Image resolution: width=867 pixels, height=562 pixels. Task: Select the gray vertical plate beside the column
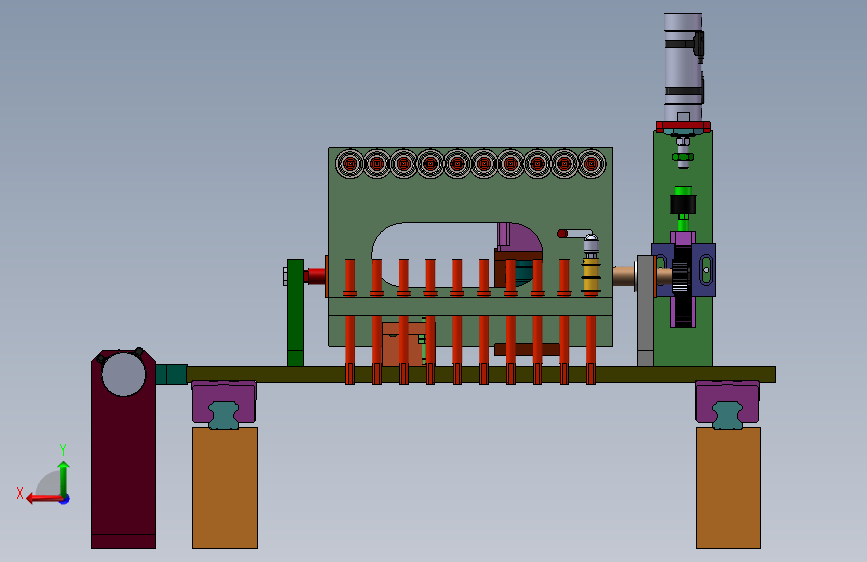645,310
